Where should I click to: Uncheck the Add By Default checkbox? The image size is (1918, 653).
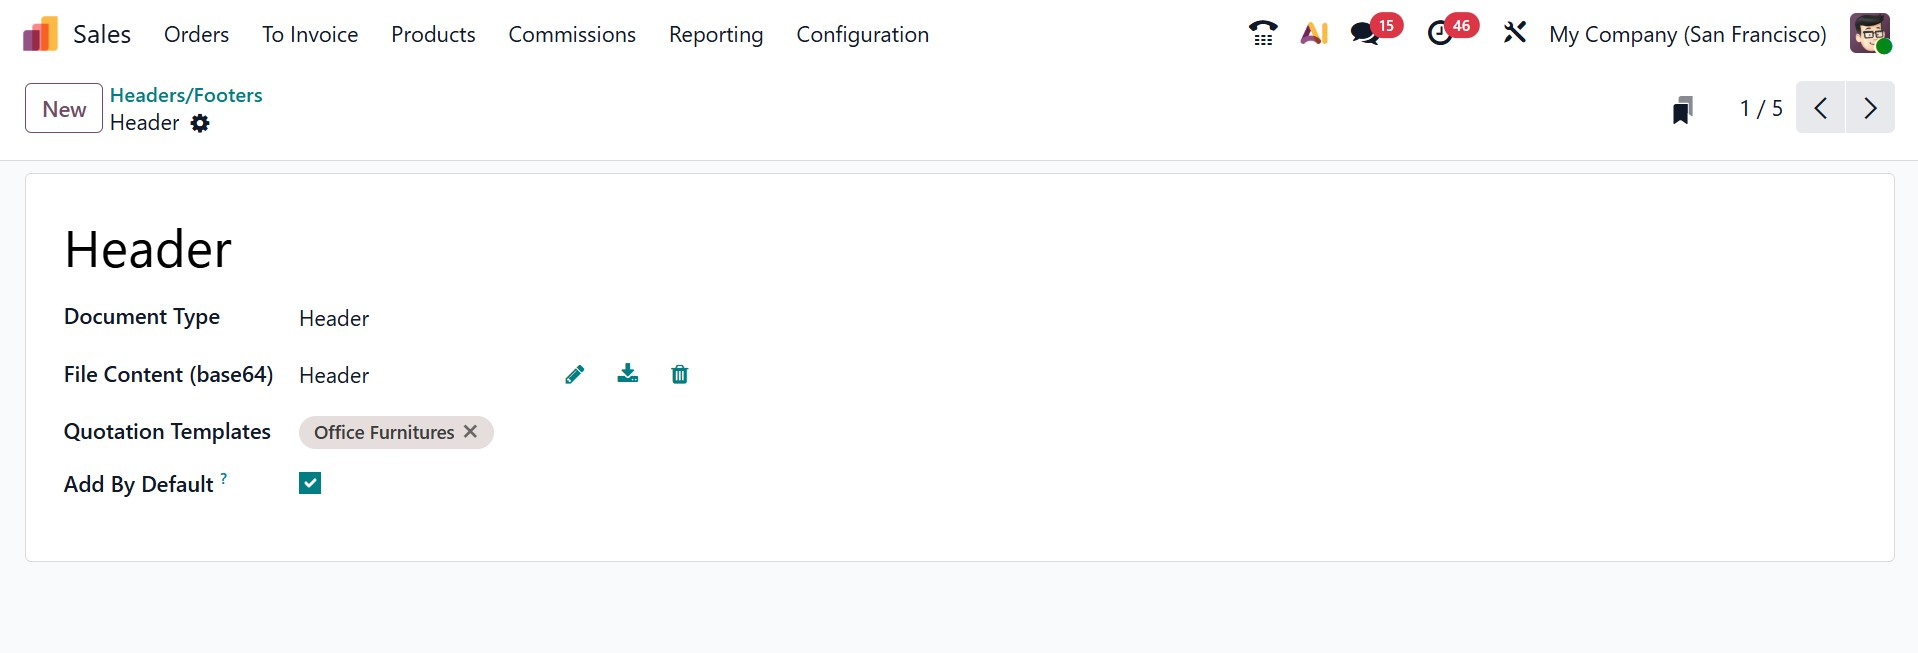point(310,484)
